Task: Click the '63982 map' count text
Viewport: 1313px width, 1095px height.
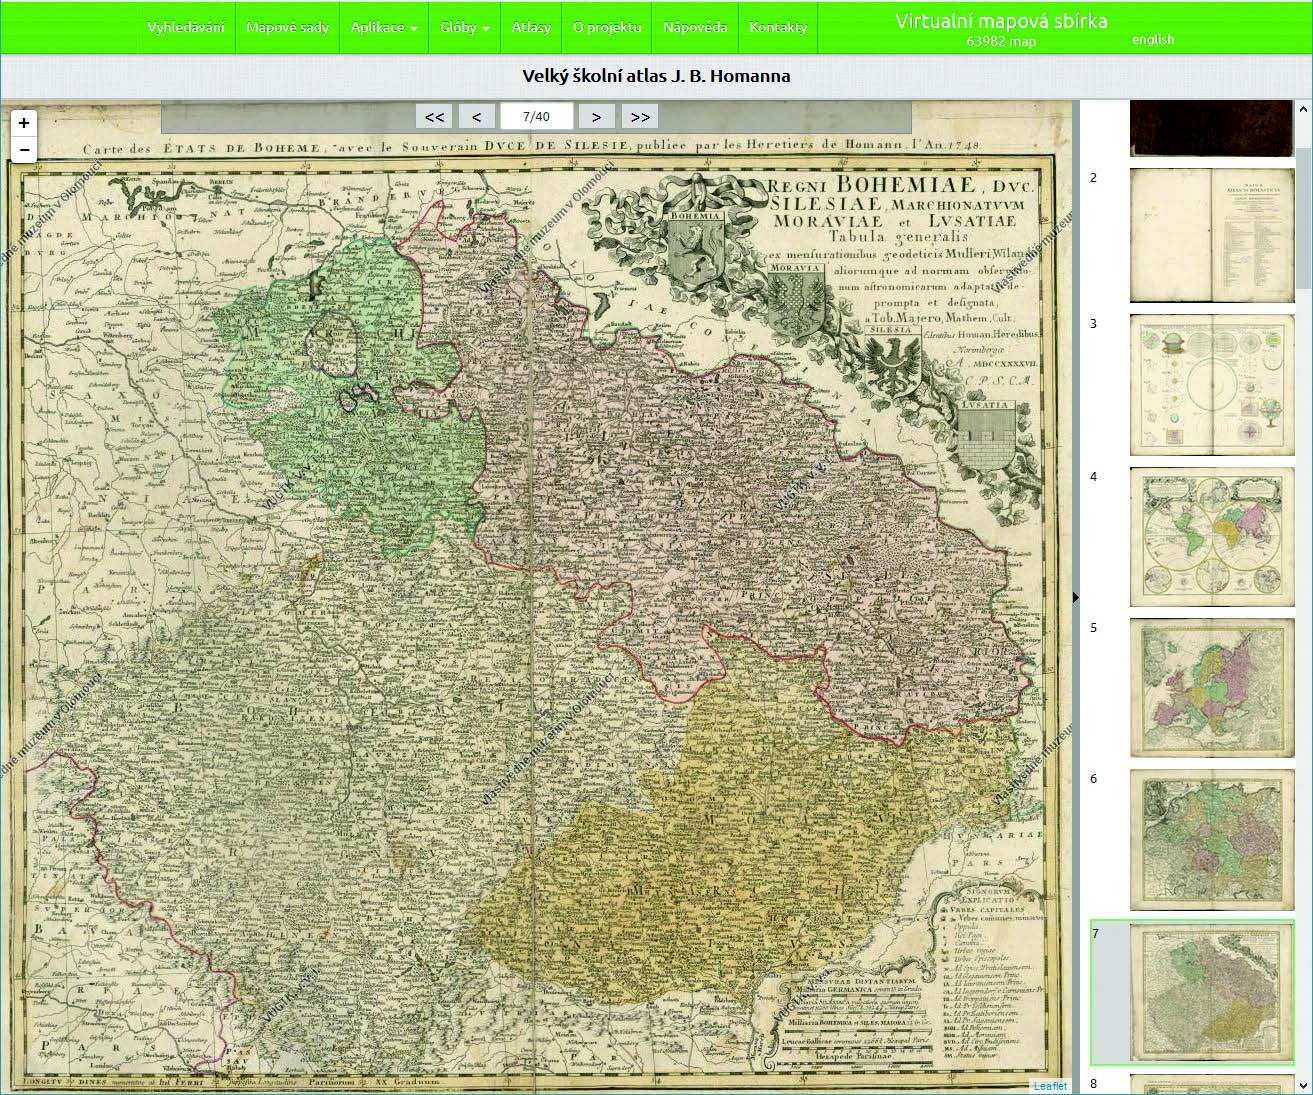Action: pos(1001,42)
